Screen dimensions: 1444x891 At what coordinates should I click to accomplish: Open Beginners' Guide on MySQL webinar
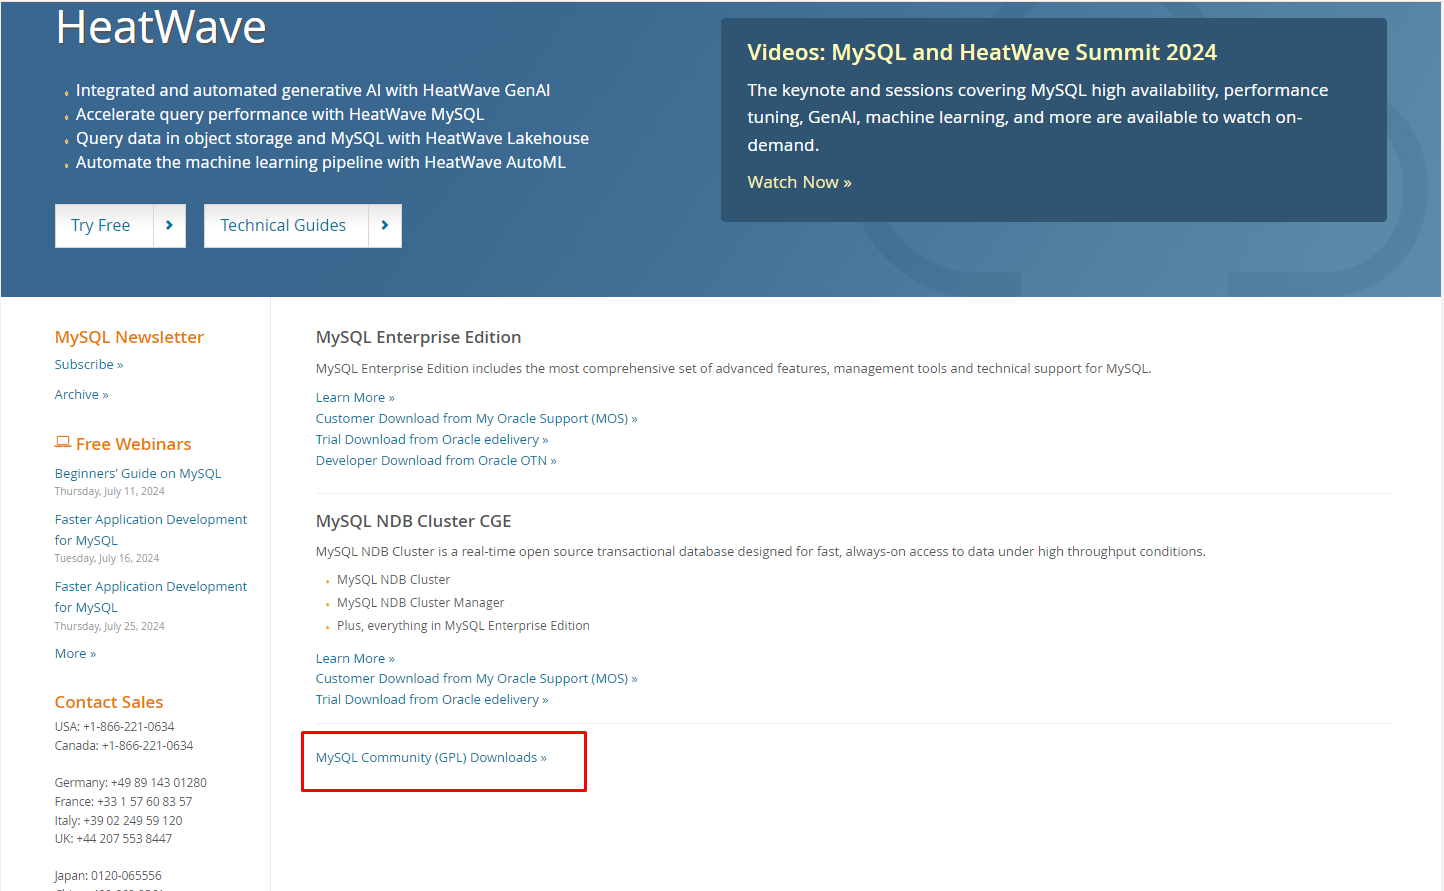point(138,474)
